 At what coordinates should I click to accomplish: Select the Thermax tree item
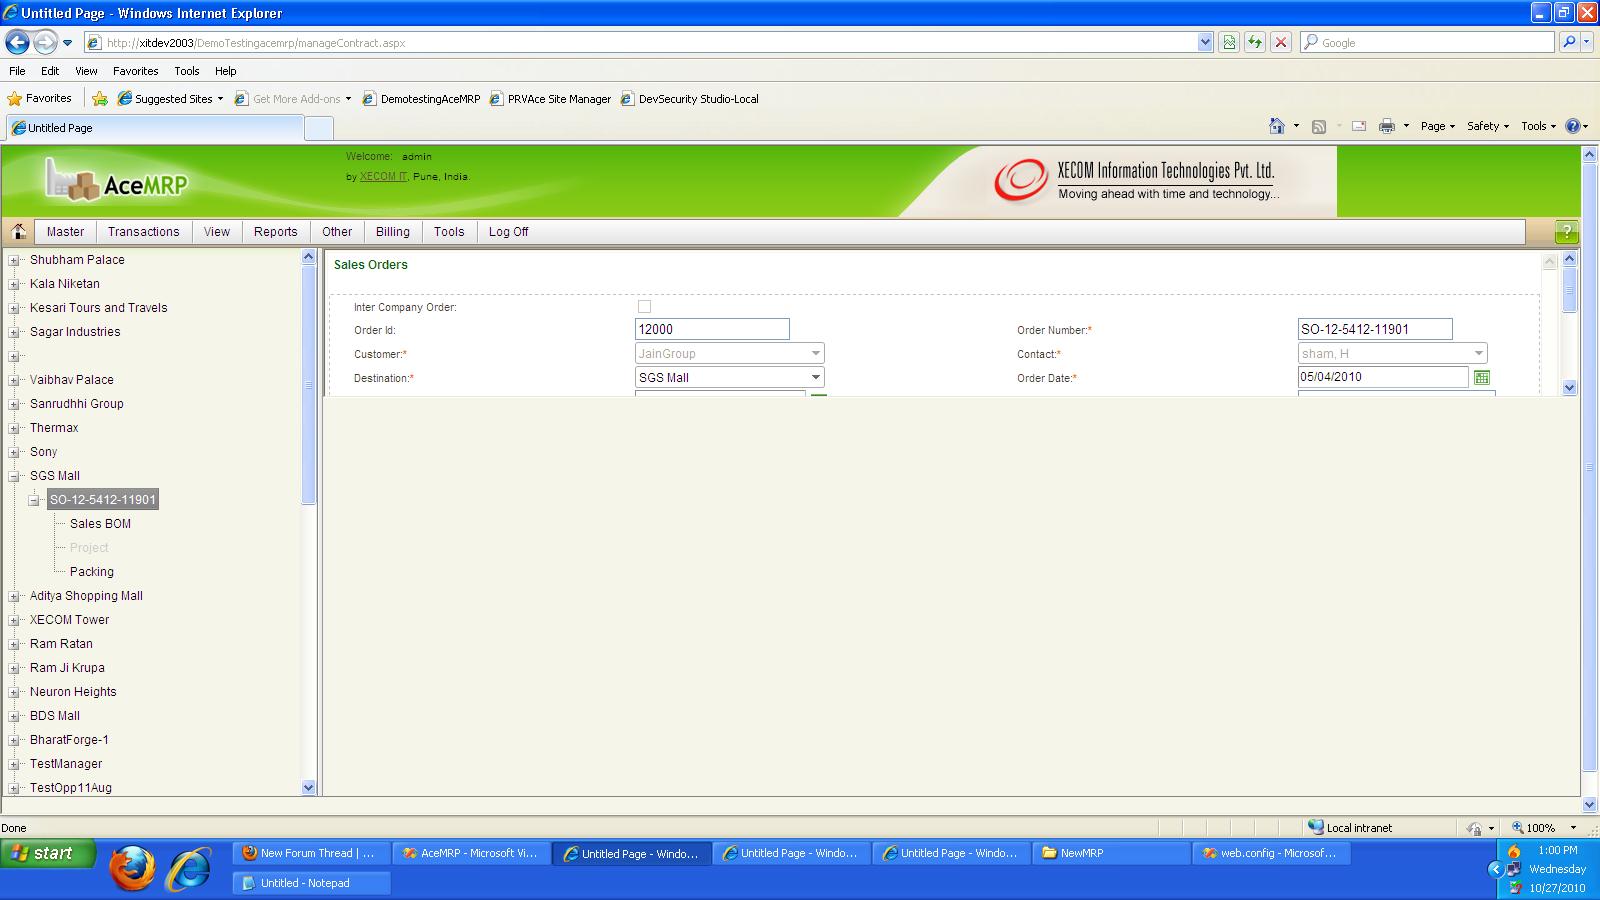54,428
